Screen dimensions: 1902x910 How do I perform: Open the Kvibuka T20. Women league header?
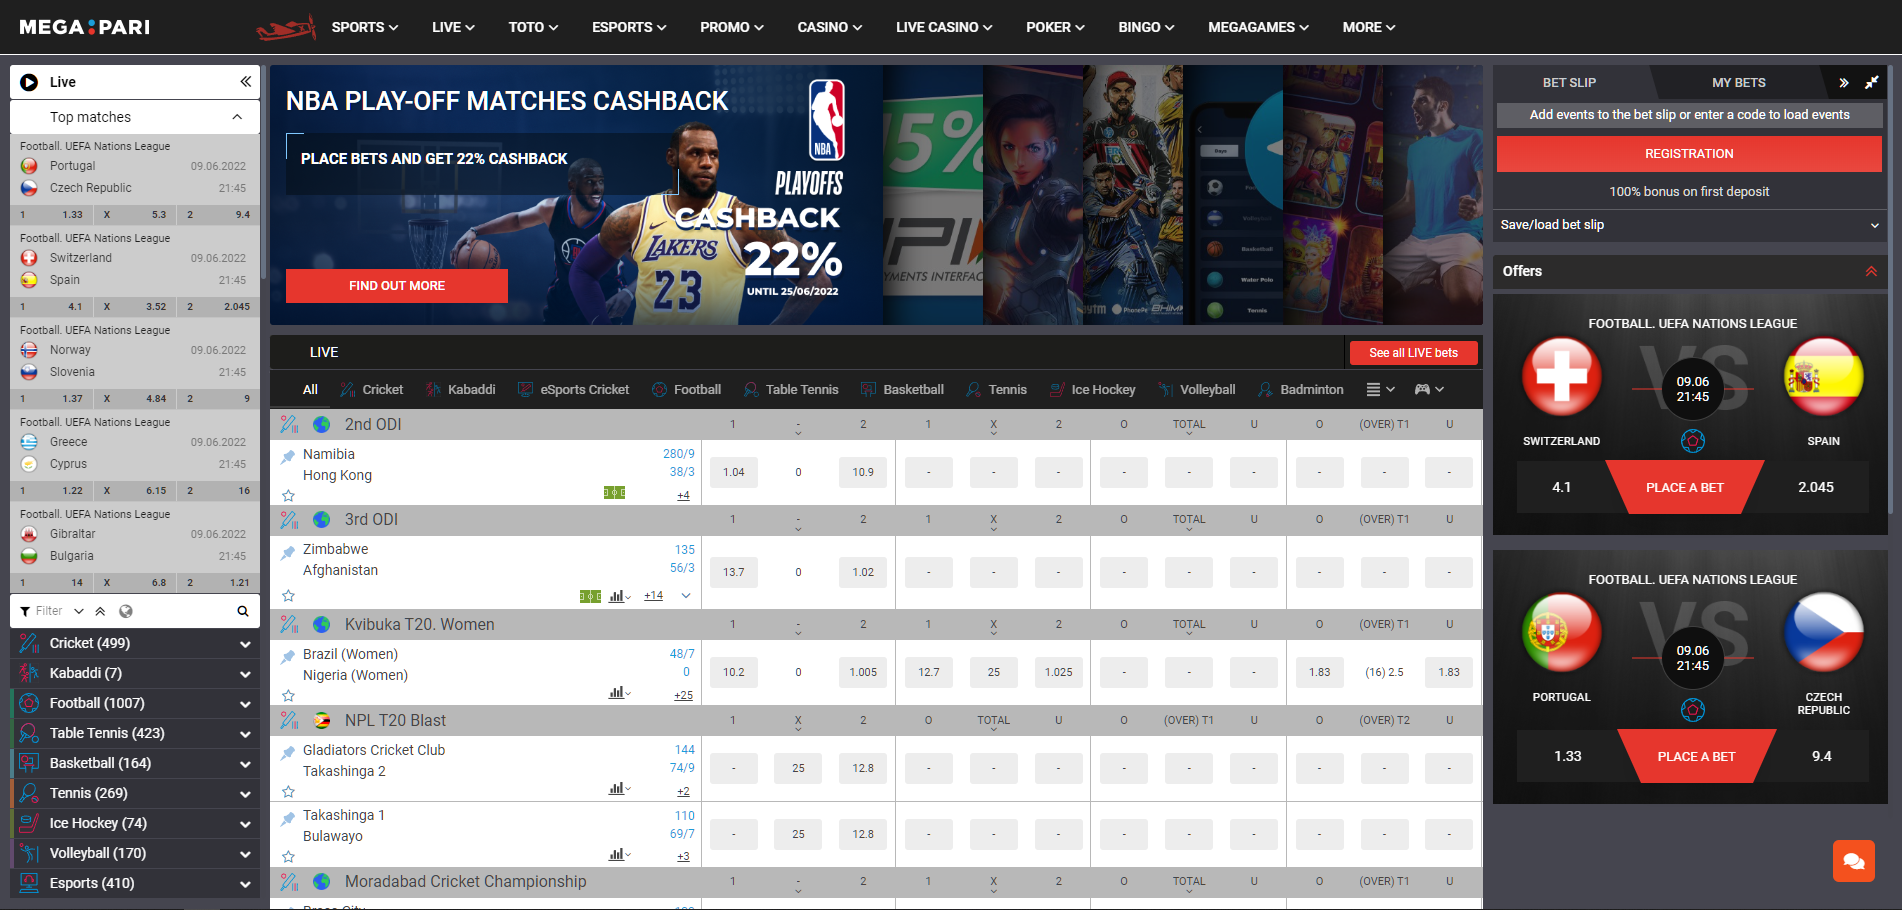pyautogui.click(x=419, y=624)
